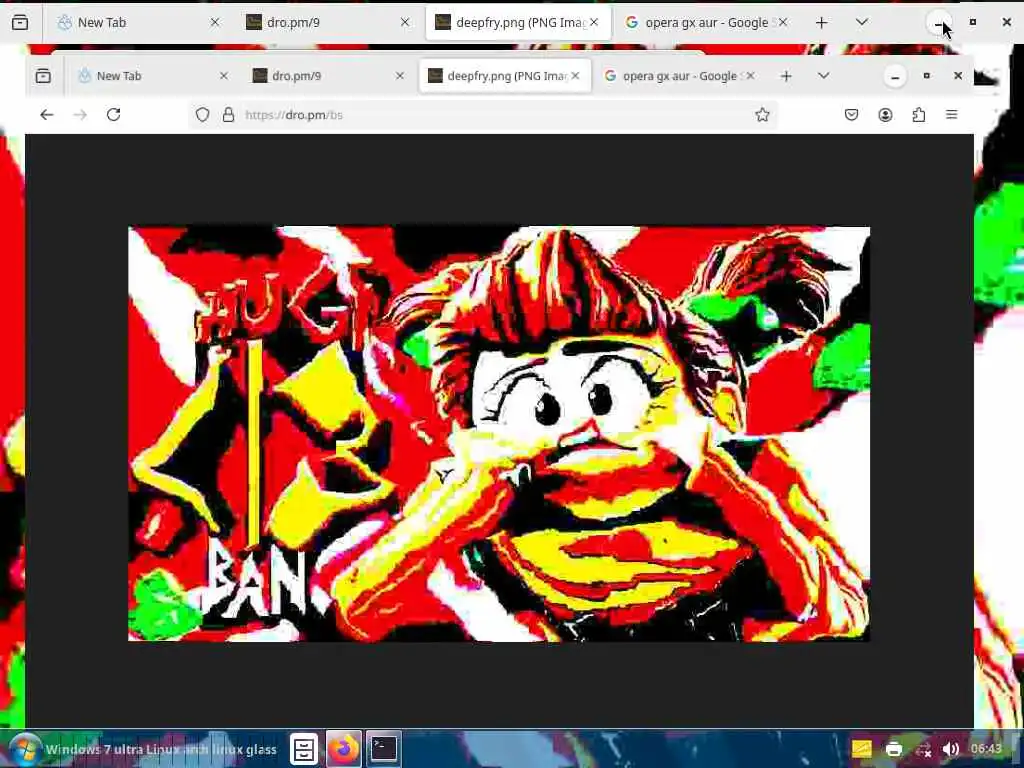Switch to New Tab in the front window

(x=153, y=76)
